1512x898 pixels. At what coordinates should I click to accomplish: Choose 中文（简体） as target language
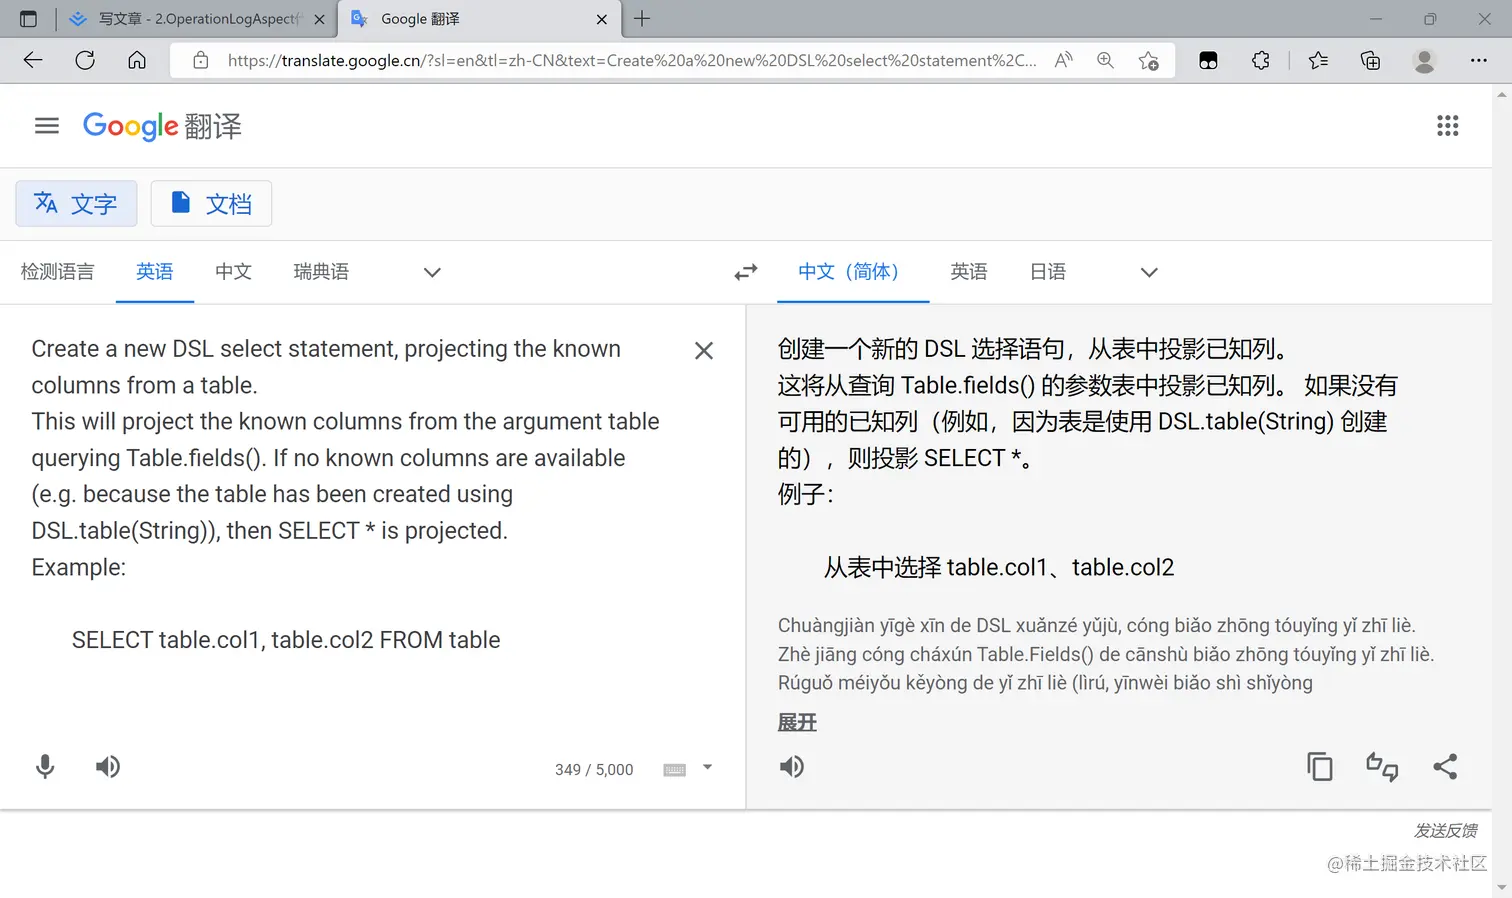(x=853, y=272)
